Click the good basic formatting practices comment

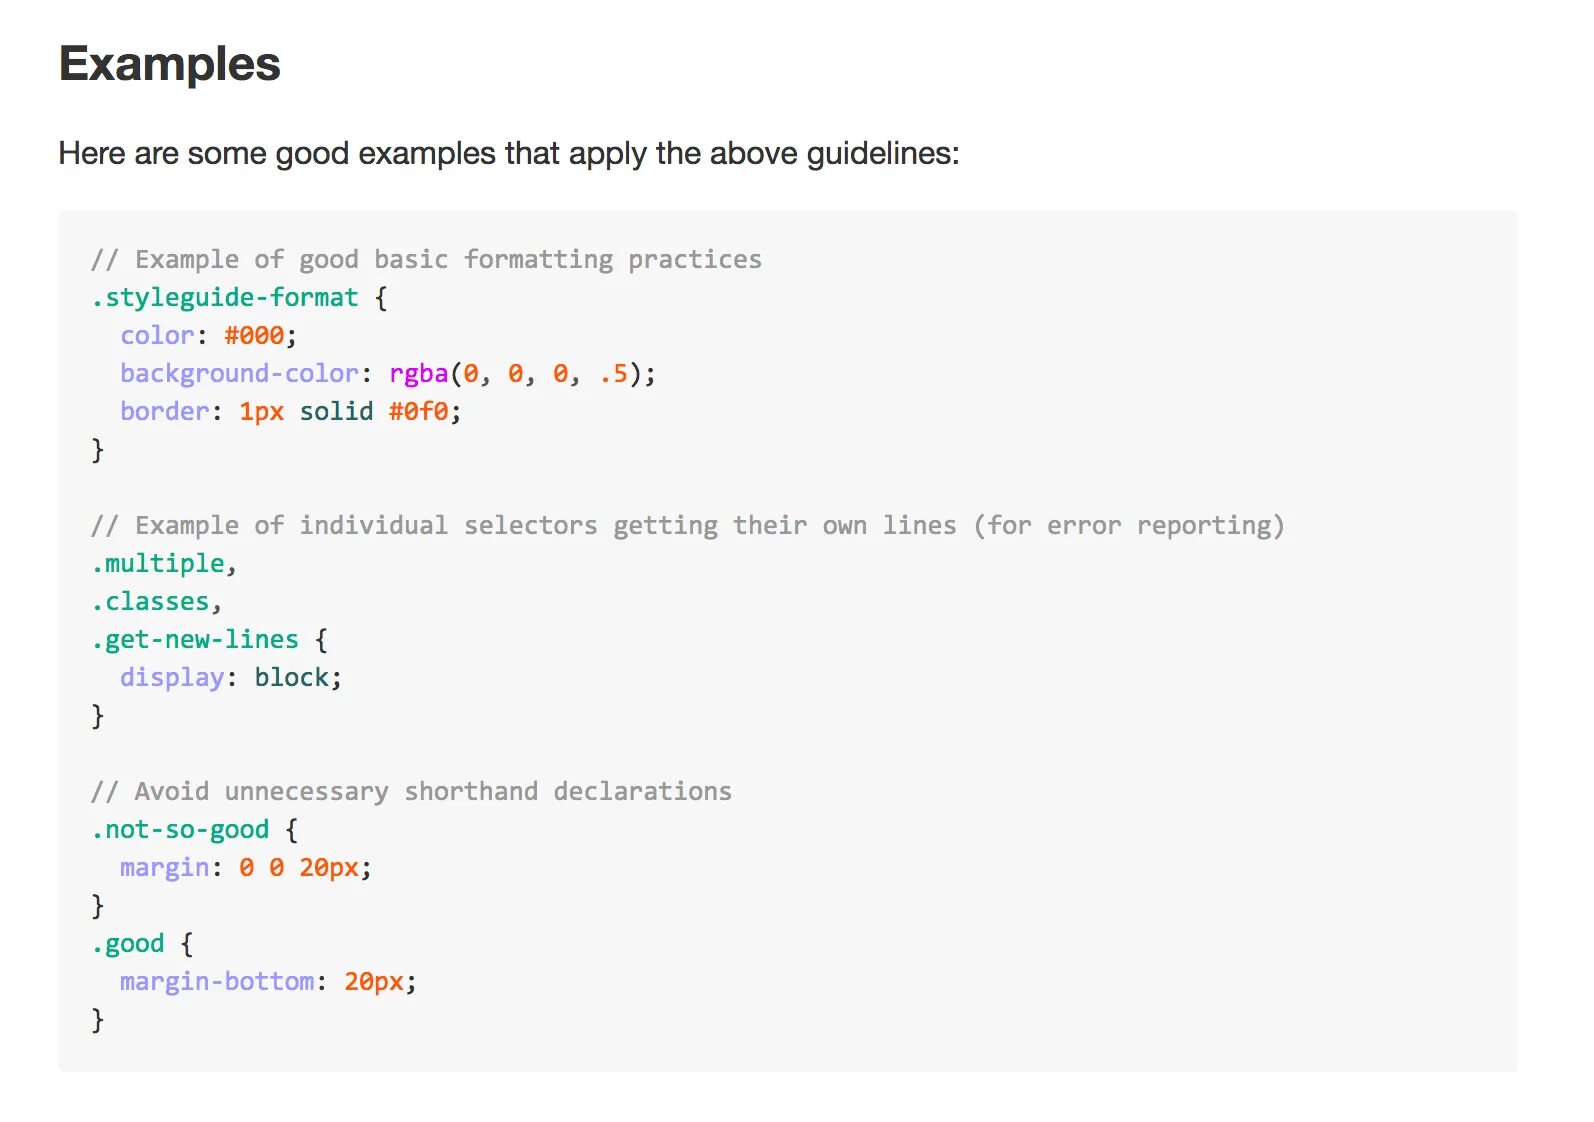point(426,260)
